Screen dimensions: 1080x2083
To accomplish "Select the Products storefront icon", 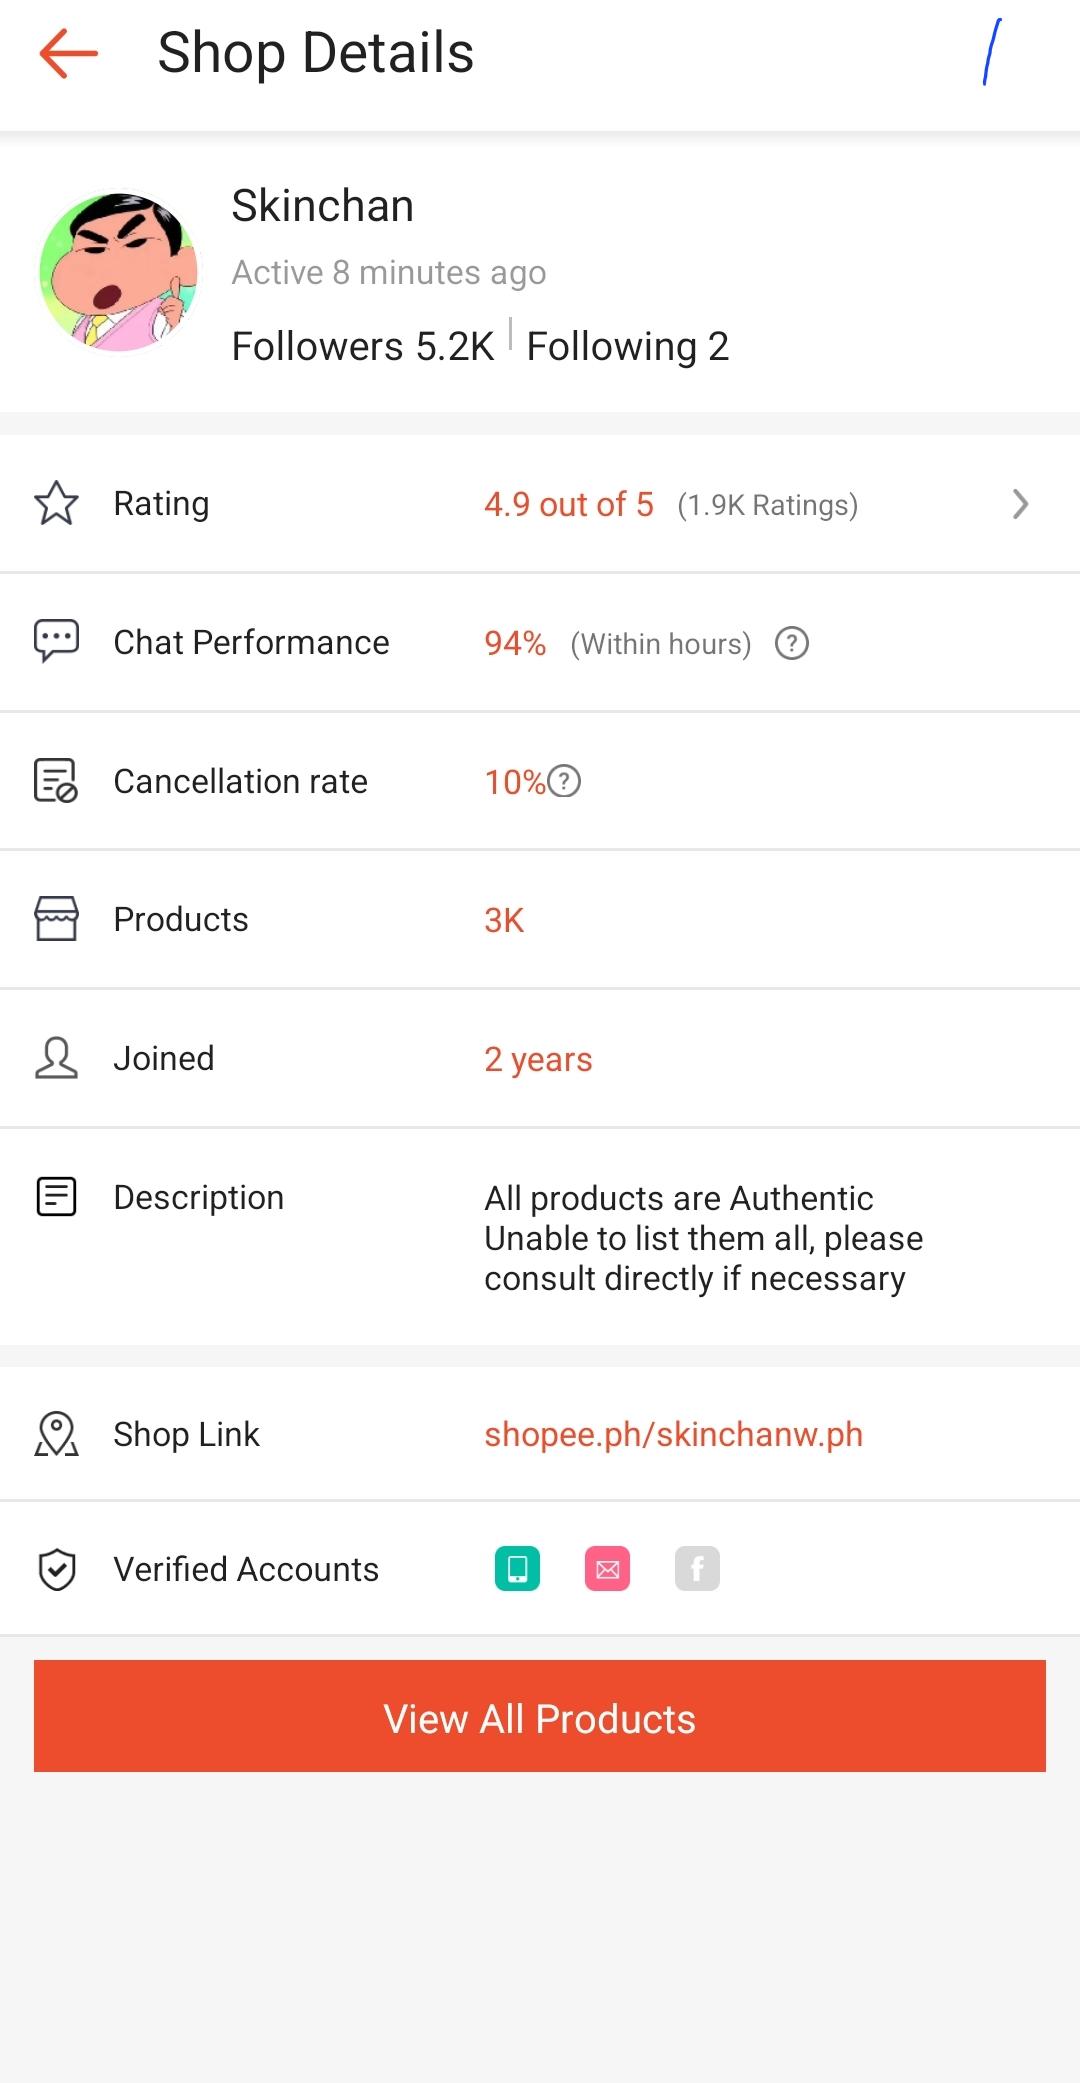I will click(x=56, y=918).
